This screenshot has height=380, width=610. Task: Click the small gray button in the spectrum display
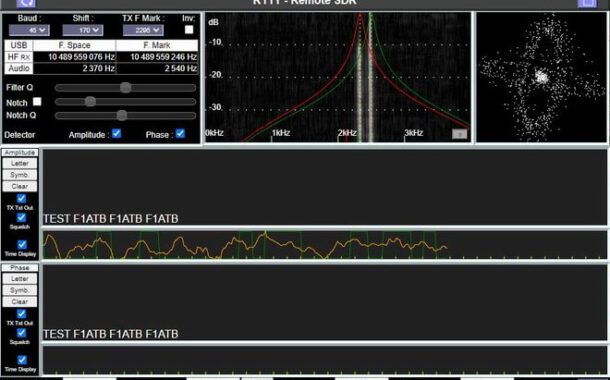tap(459, 134)
